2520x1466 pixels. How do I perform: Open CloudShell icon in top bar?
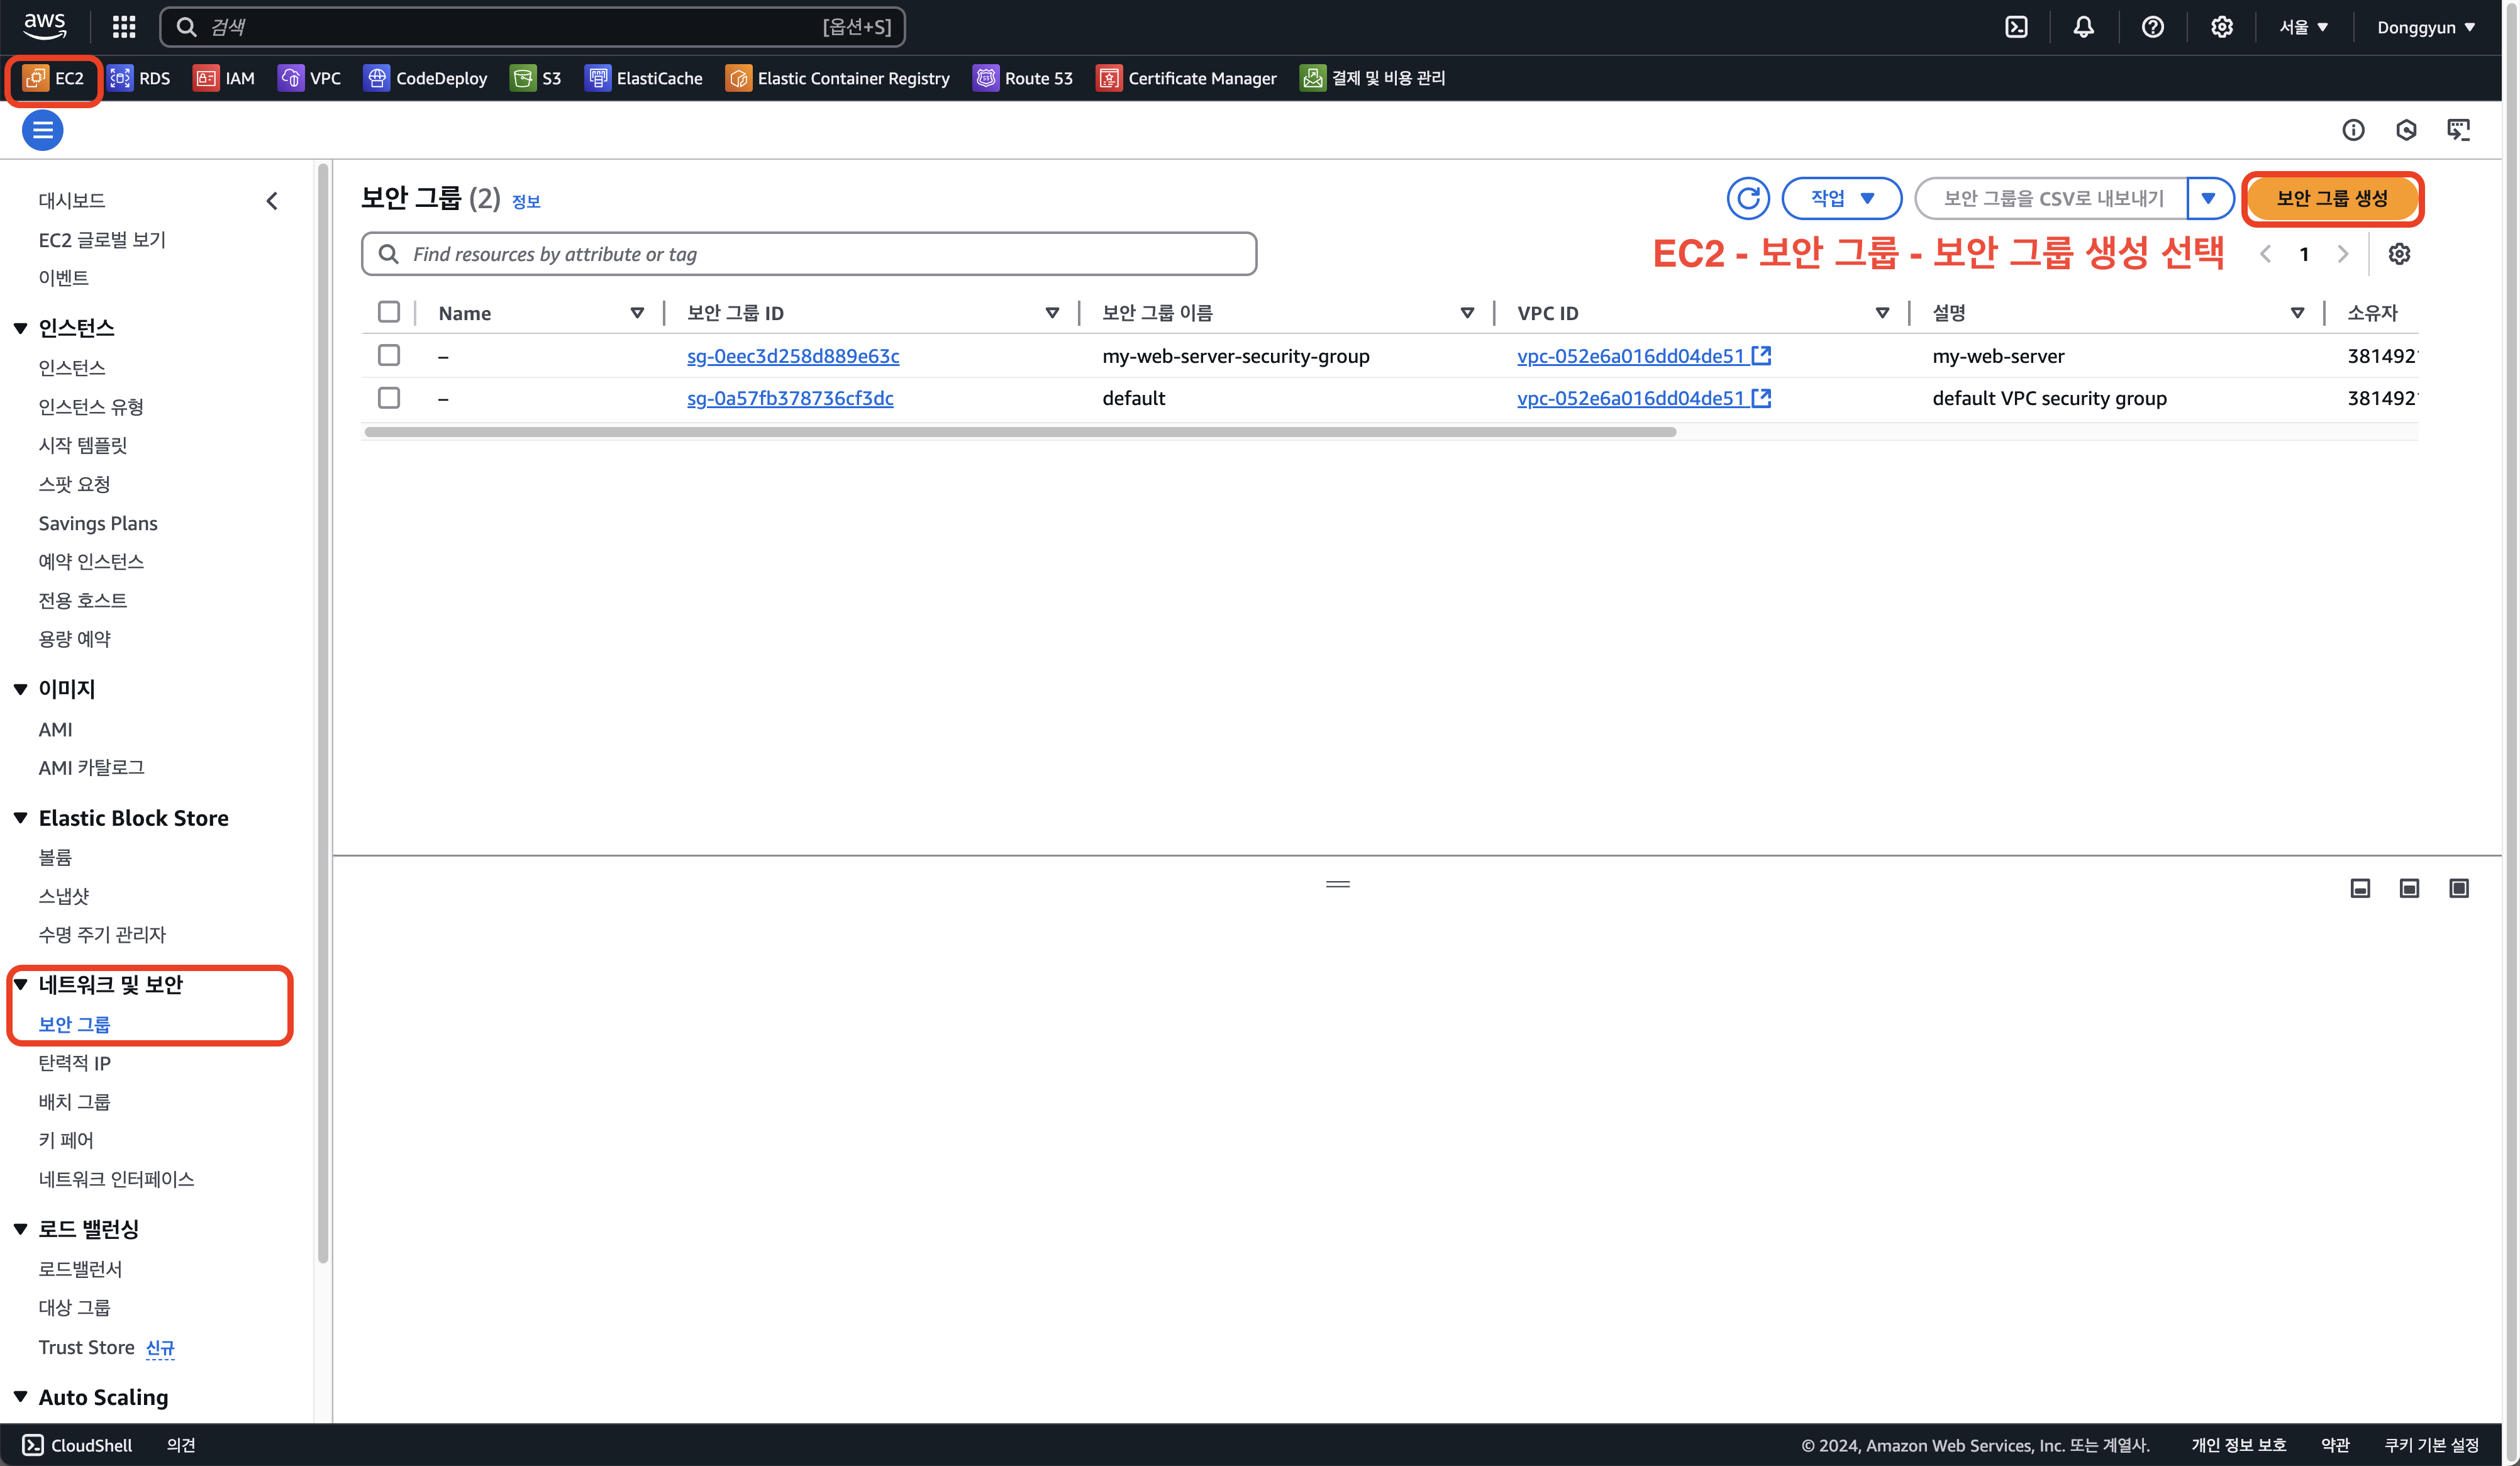point(2016,27)
